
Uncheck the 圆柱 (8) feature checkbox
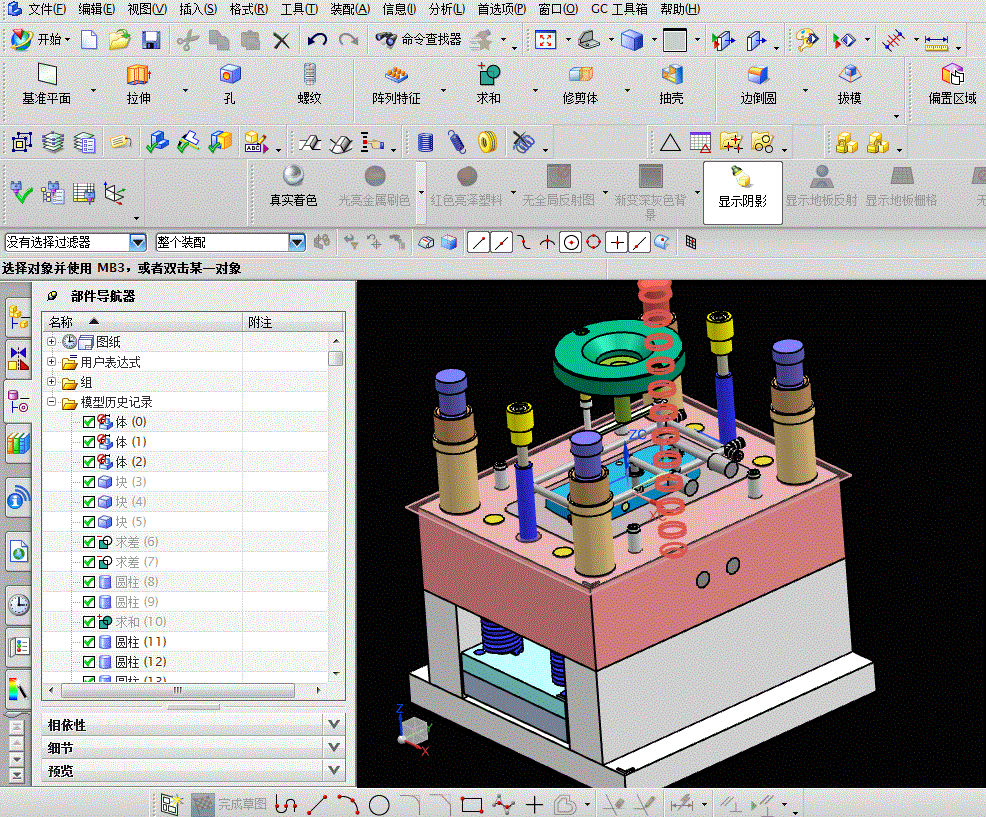tap(89, 582)
